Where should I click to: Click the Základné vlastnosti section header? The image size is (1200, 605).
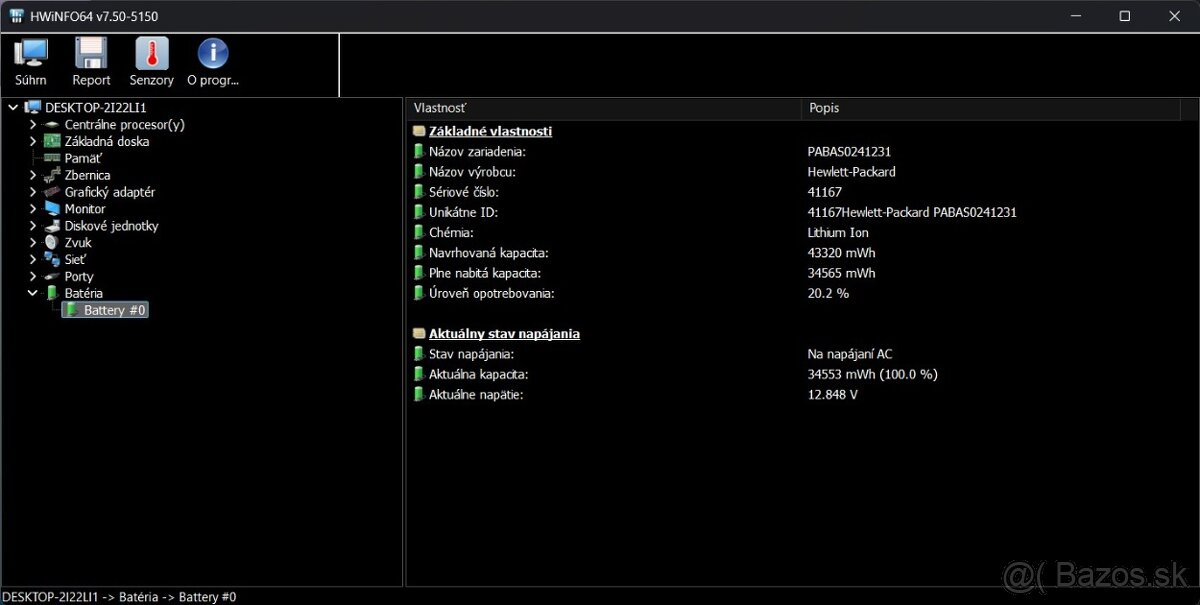[x=490, y=131]
